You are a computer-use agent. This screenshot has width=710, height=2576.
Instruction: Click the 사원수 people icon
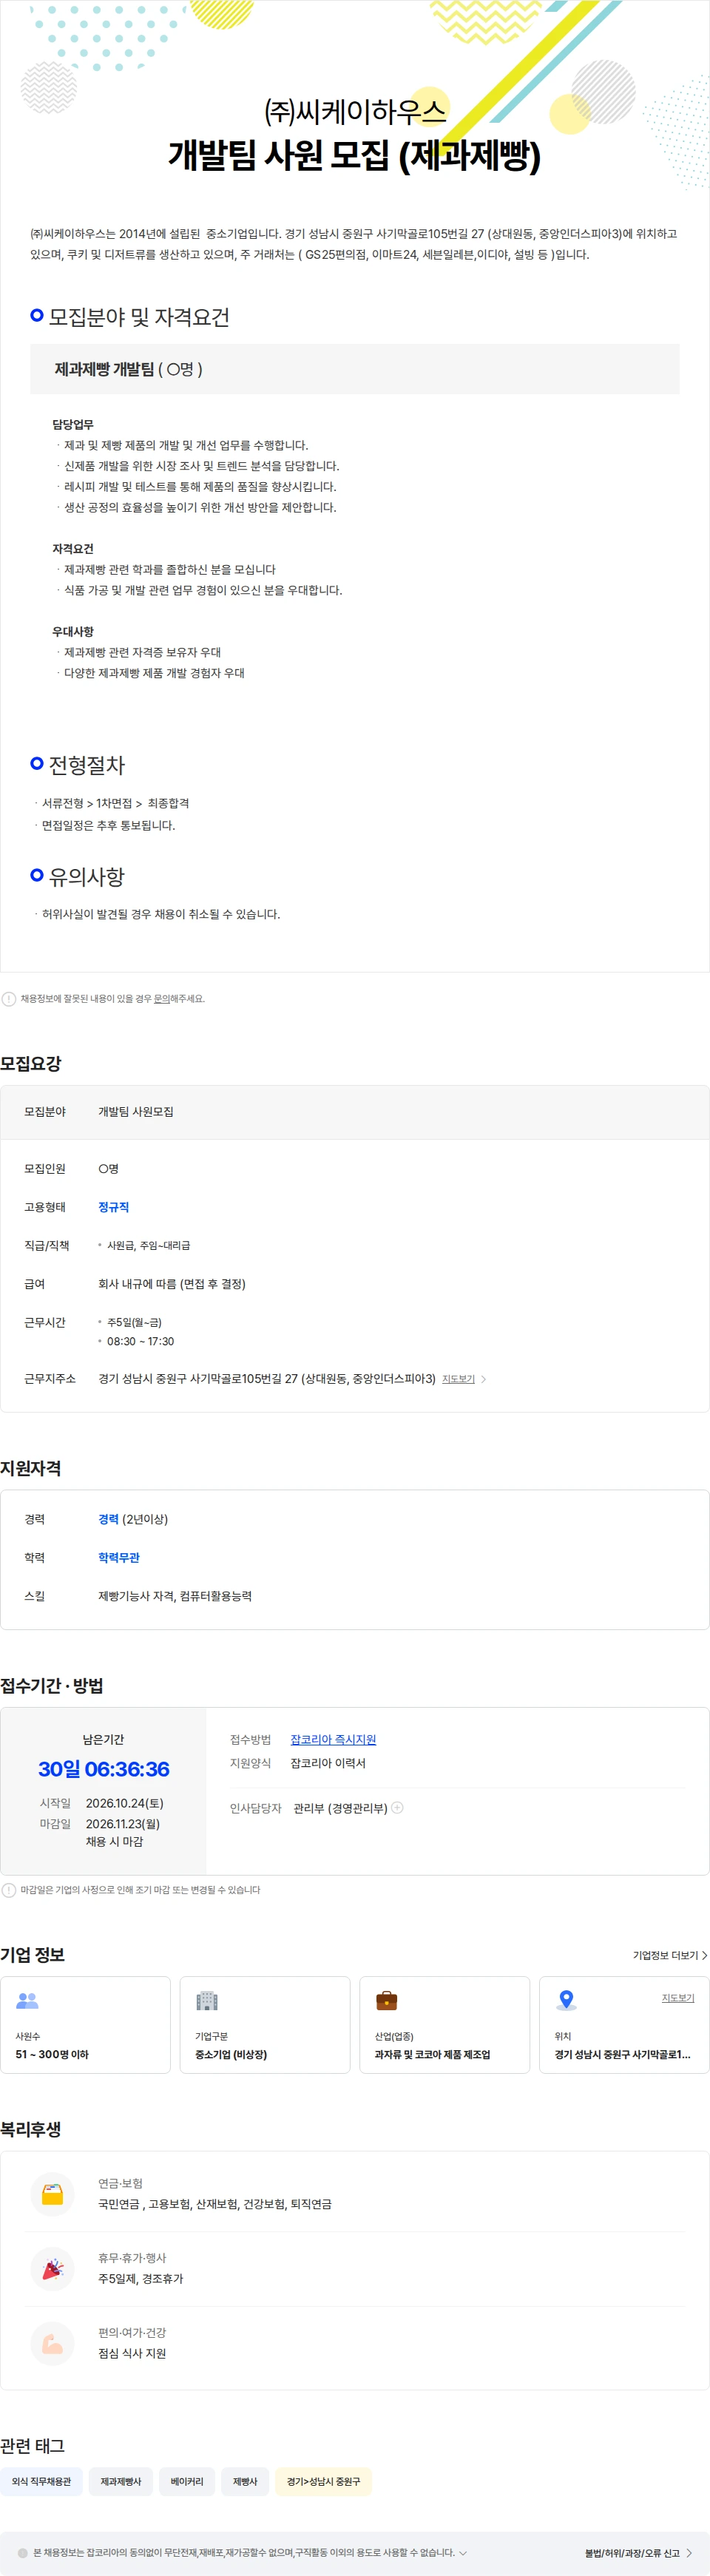(x=27, y=2000)
